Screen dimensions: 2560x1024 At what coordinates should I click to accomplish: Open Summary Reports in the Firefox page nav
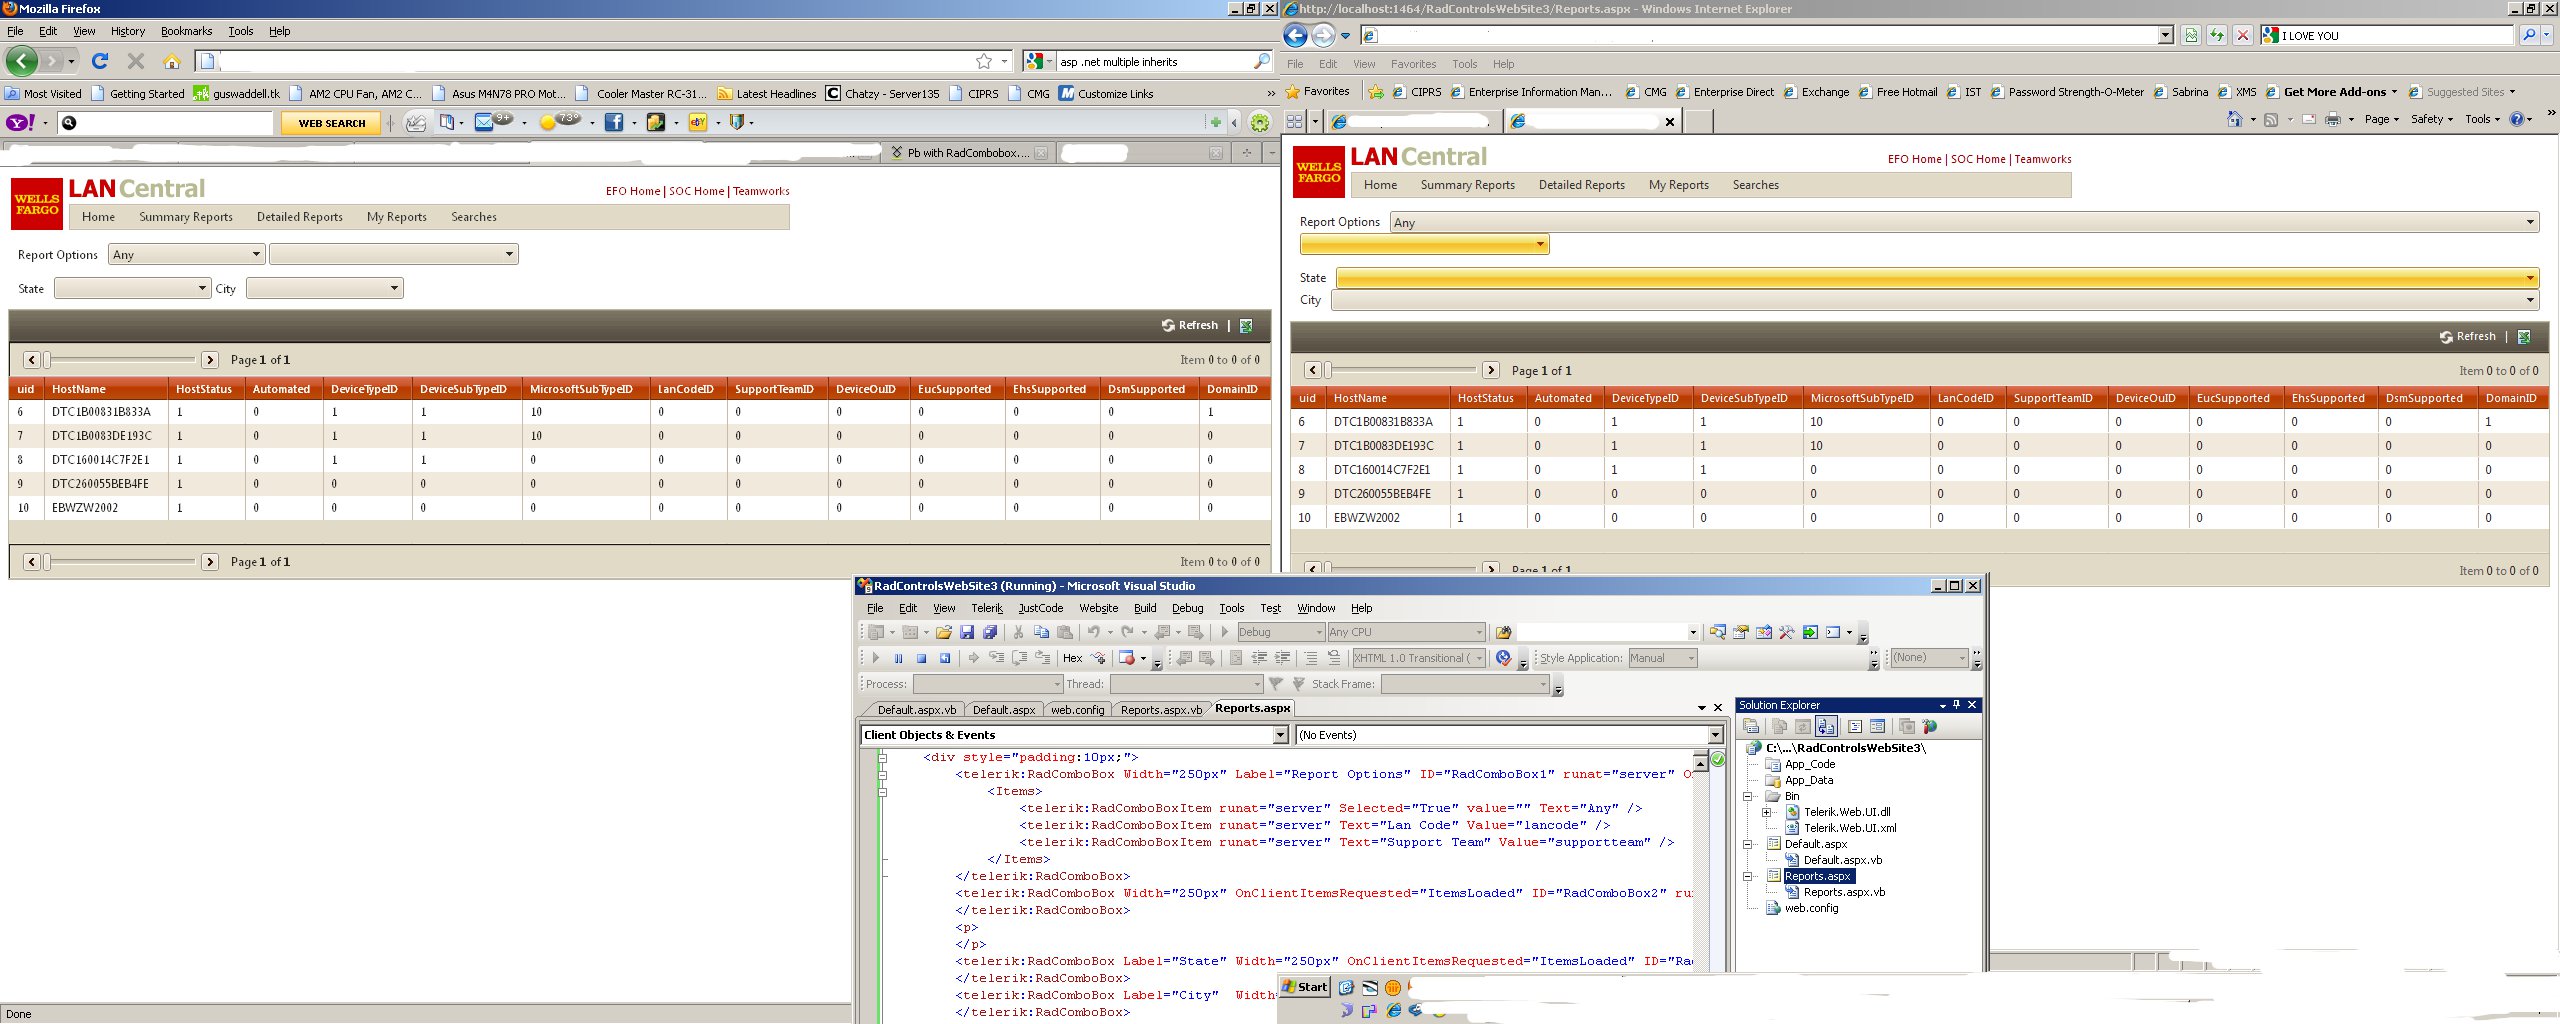(186, 217)
